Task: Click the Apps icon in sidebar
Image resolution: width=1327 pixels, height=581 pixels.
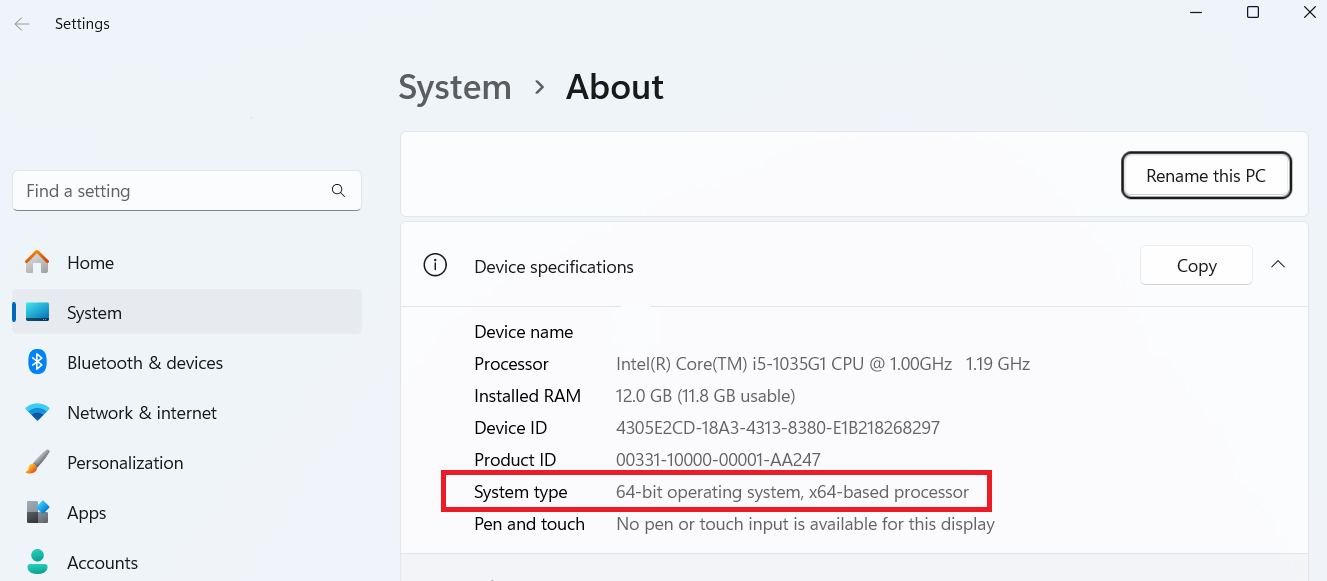Action: click(37, 512)
